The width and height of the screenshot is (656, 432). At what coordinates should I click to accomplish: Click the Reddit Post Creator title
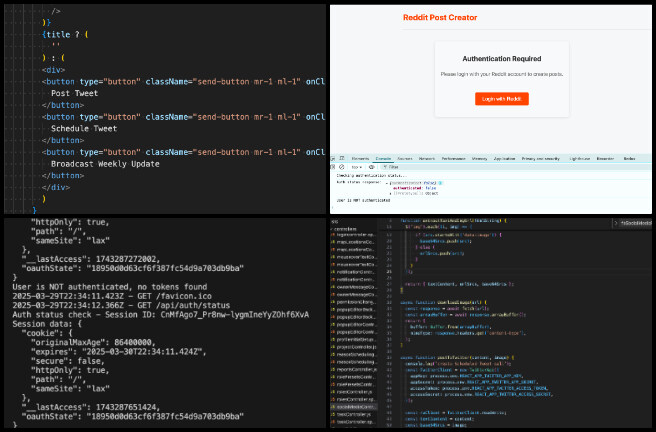point(440,18)
